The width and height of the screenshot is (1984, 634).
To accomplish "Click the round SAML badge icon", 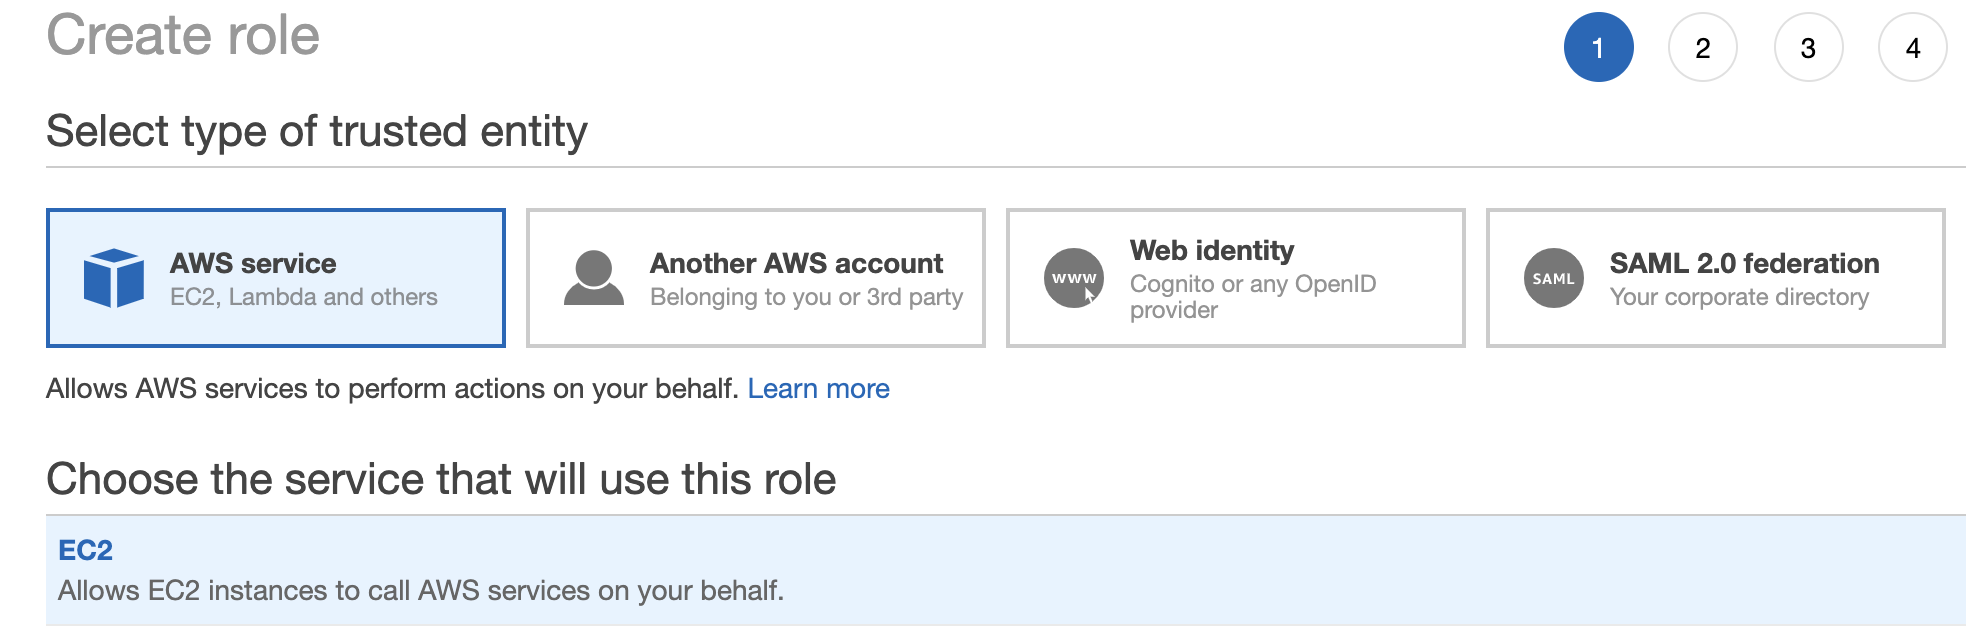I will (x=1554, y=278).
